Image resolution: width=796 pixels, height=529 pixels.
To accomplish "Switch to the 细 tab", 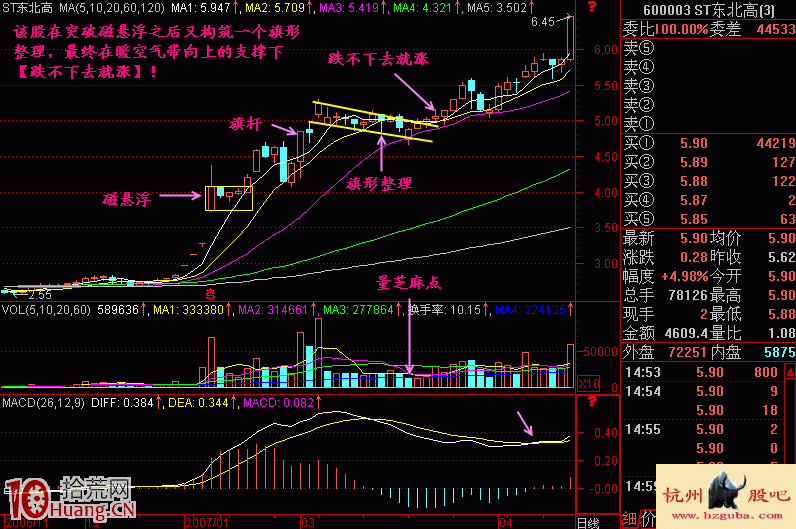I will (629, 519).
